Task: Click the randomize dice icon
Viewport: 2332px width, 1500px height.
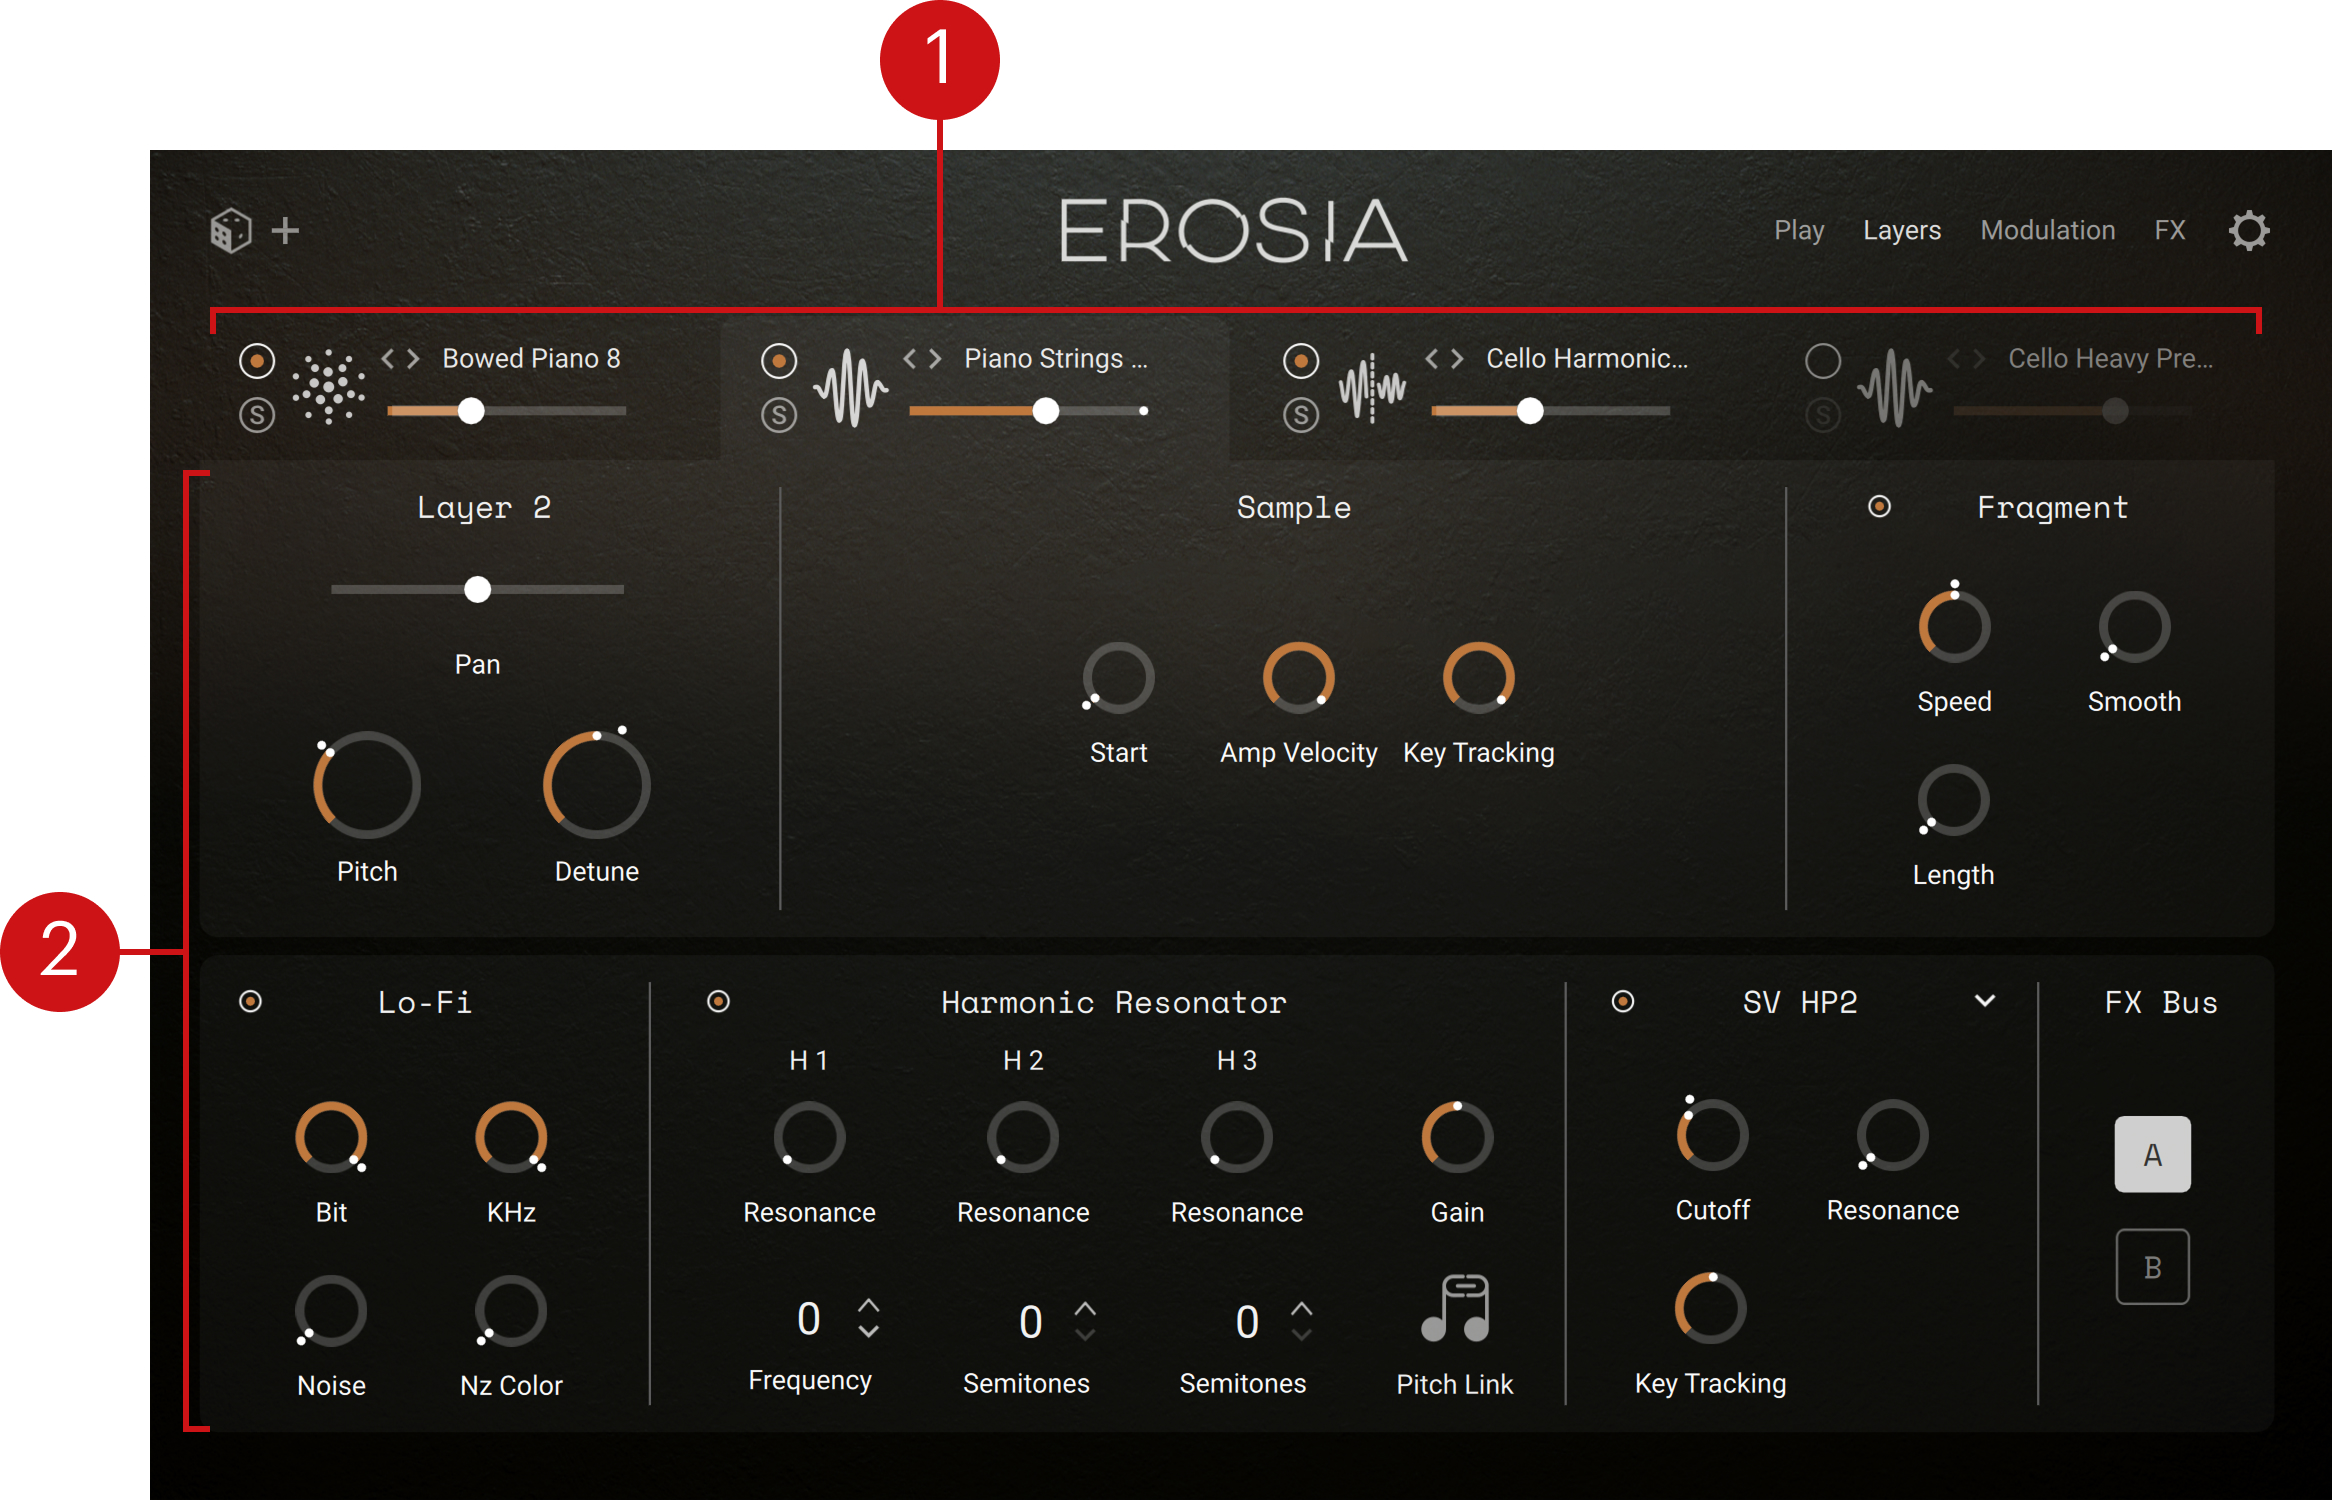Action: pyautogui.click(x=231, y=231)
